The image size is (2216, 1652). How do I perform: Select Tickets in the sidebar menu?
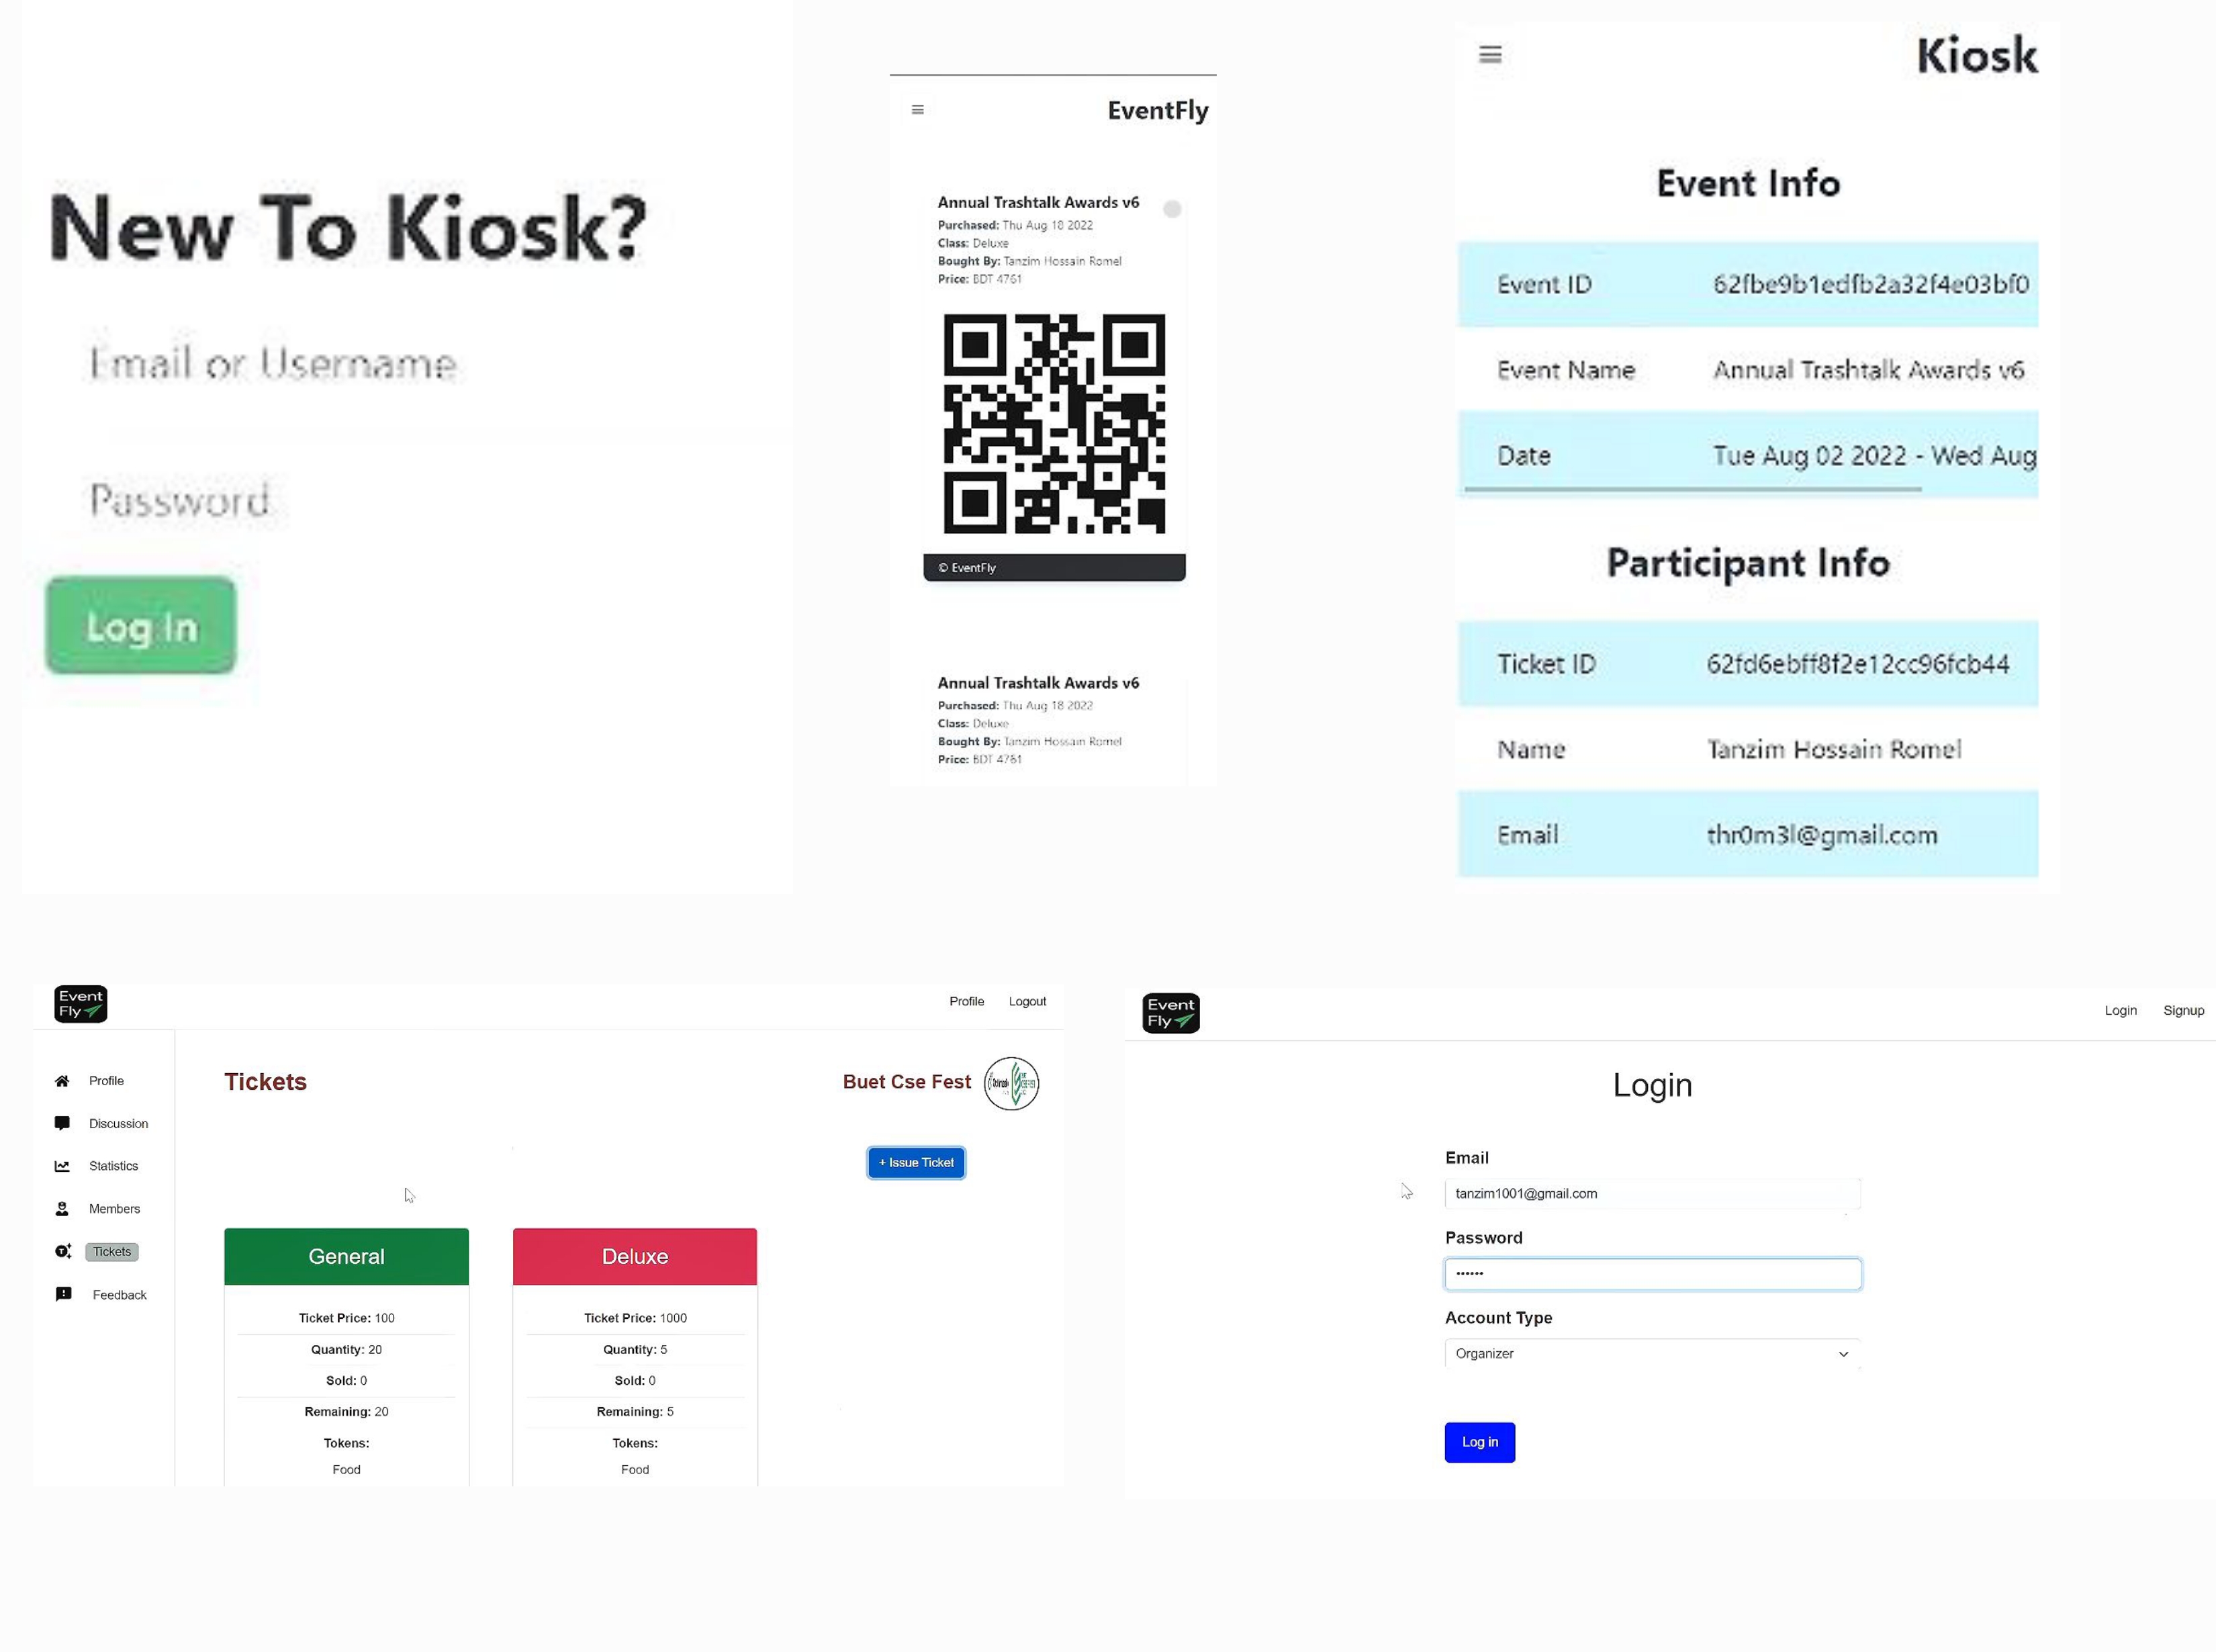click(x=112, y=1252)
